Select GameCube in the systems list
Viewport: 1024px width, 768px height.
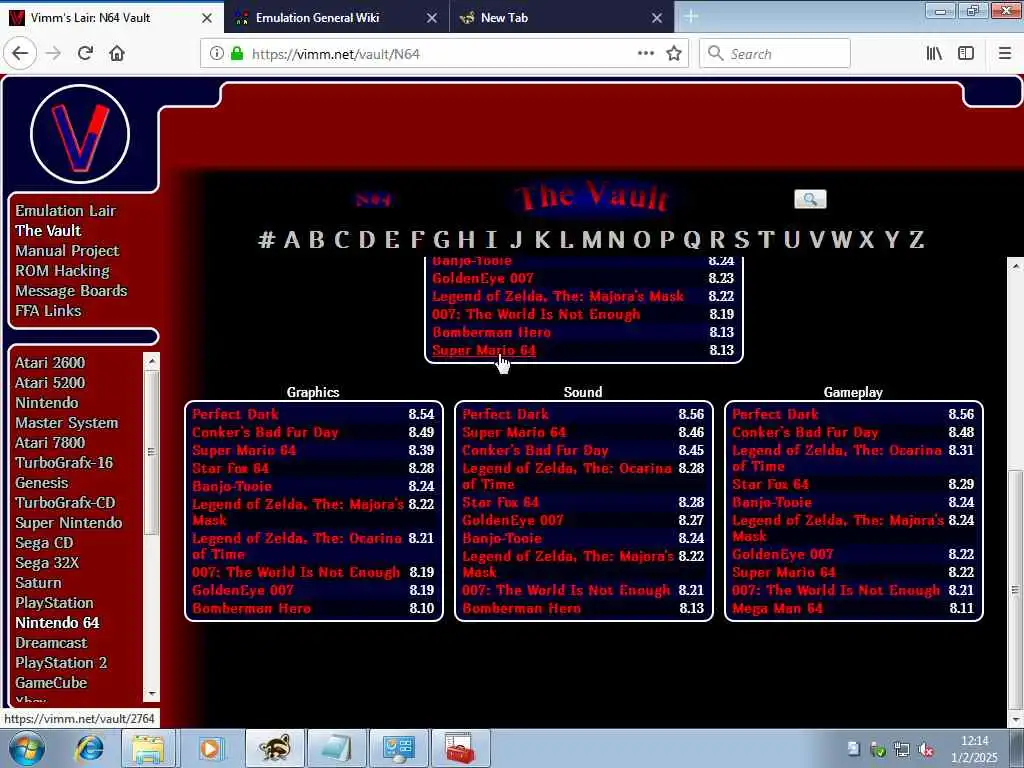click(x=51, y=682)
